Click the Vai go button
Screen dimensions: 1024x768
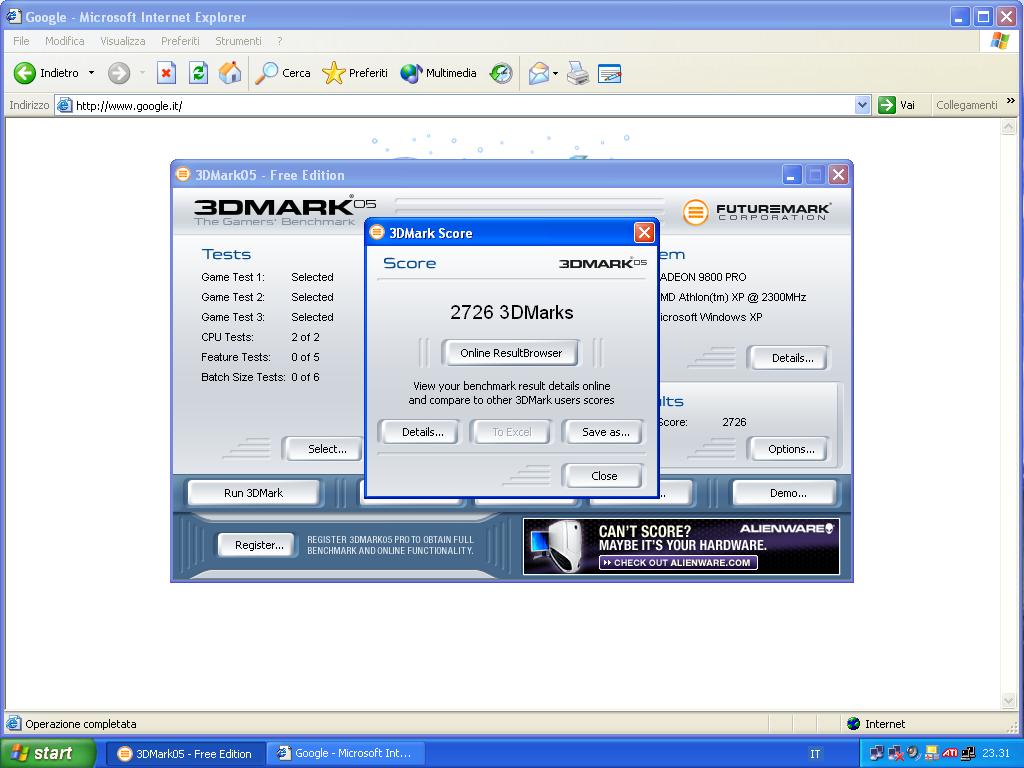click(x=897, y=105)
